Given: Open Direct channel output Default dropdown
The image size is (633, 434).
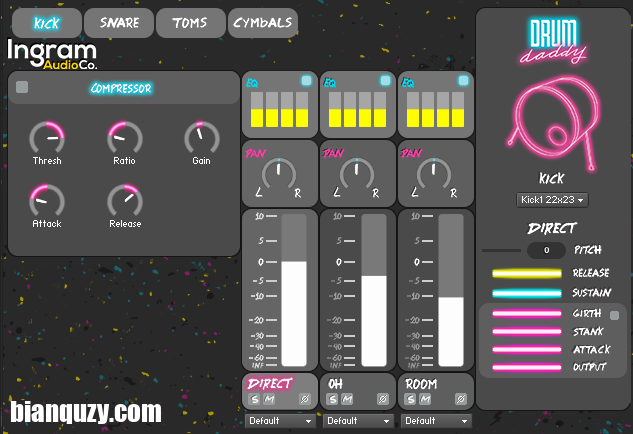Looking at the screenshot, I should coord(280,421).
